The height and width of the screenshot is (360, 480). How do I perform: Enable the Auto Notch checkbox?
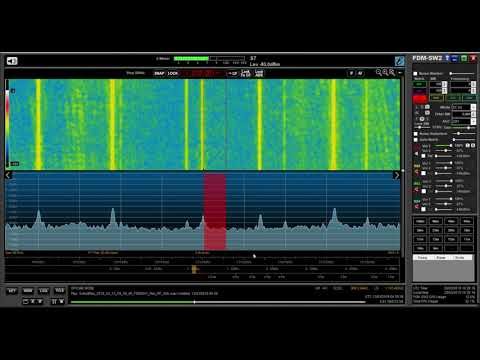click(x=415, y=140)
